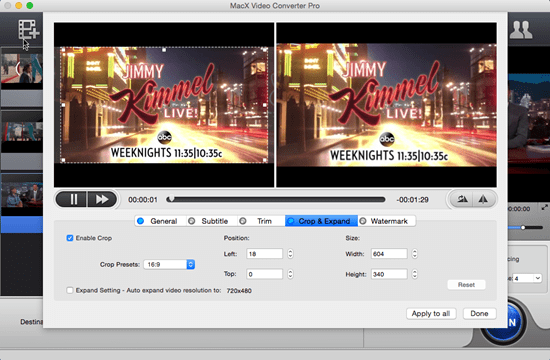Screen dimensions: 550x360
Task: Click the expand arrows icon in main window
Action: (544, 207)
